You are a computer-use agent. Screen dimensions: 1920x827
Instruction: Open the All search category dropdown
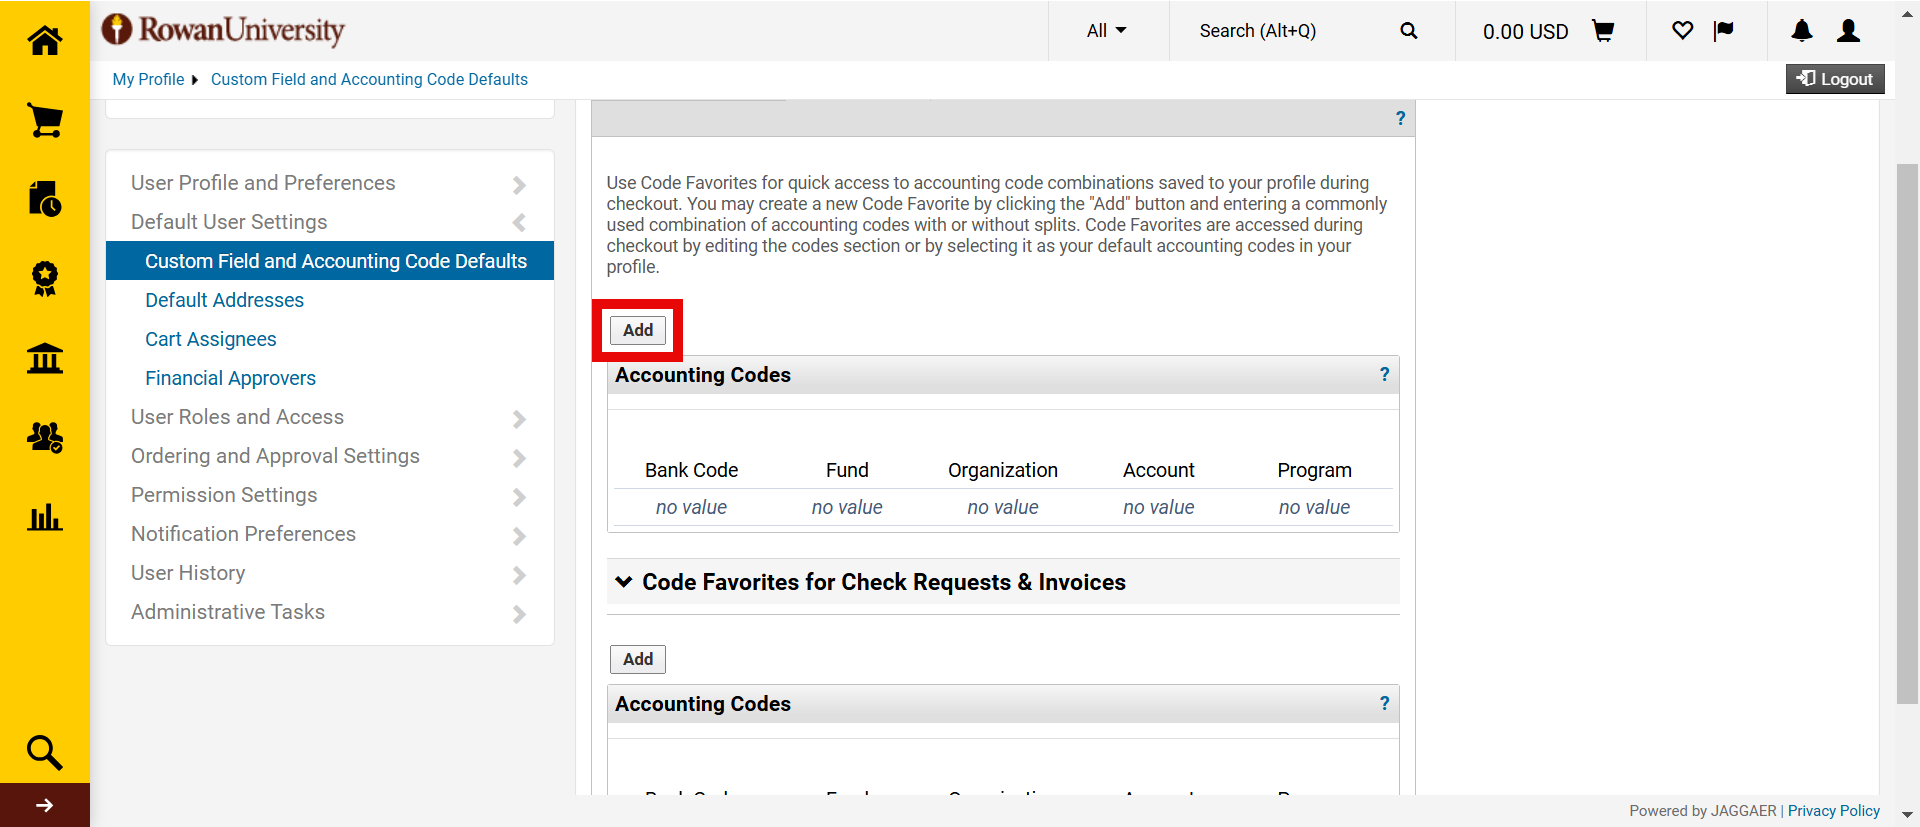point(1106,31)
